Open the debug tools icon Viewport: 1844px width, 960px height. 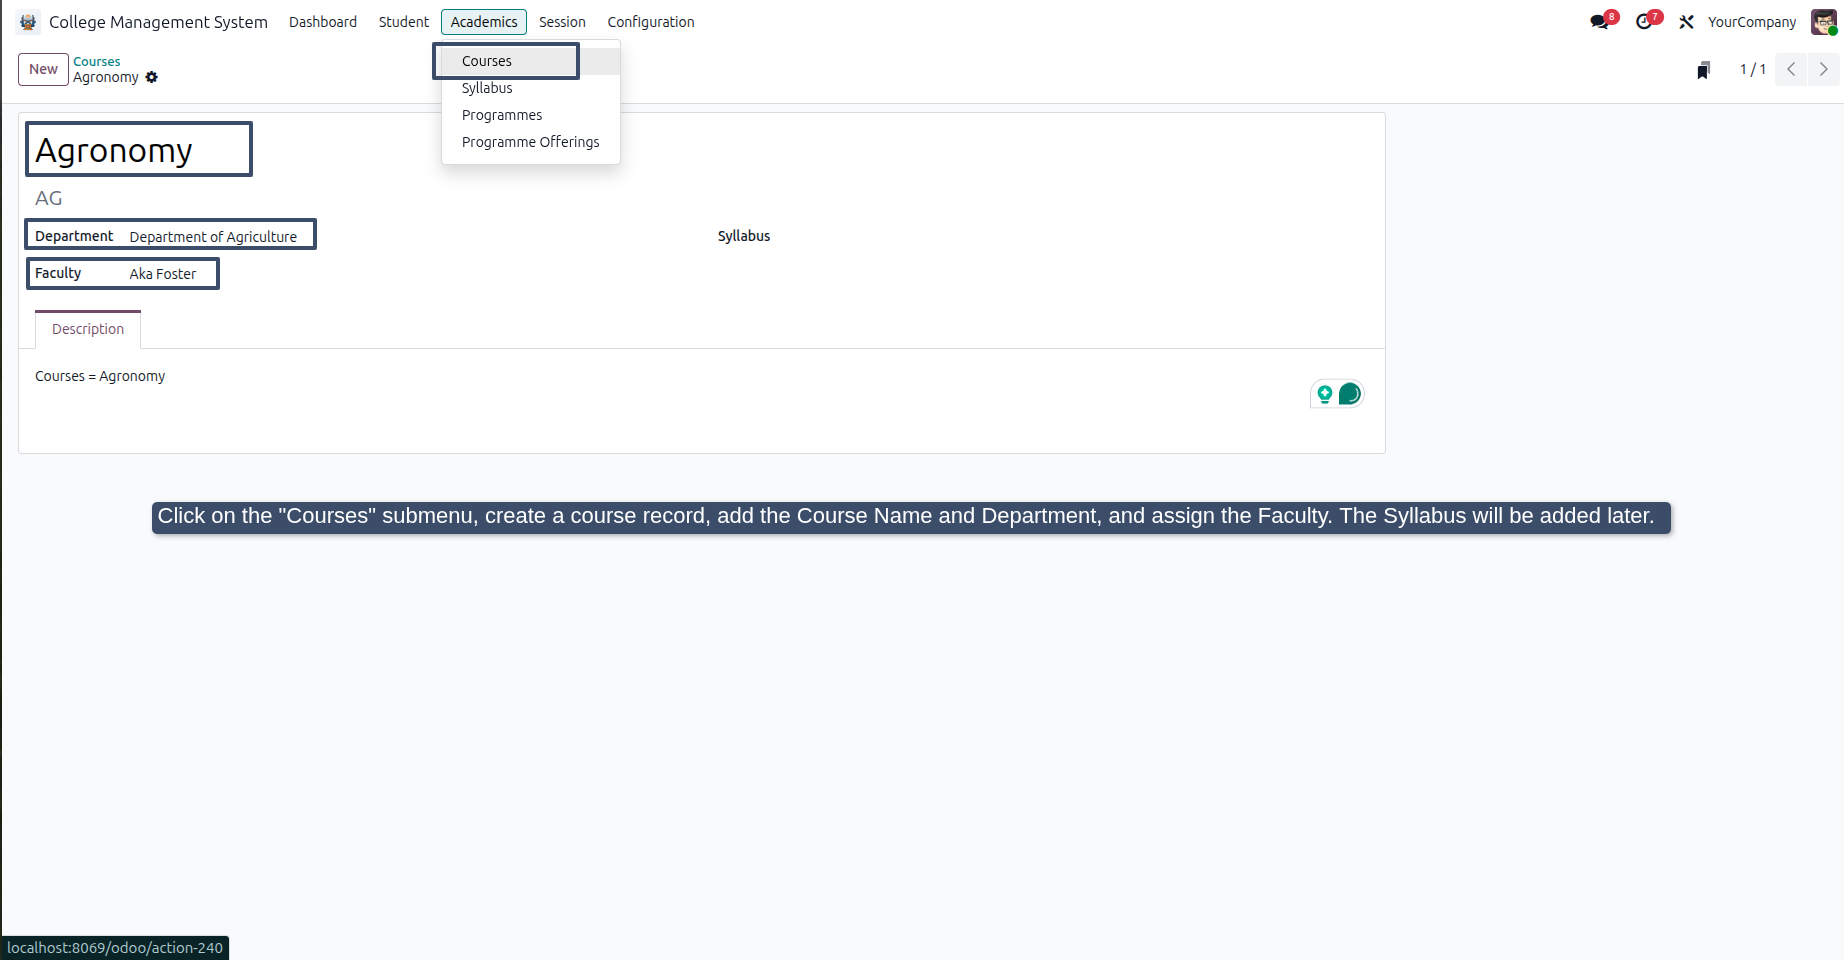pos(1686,22)
